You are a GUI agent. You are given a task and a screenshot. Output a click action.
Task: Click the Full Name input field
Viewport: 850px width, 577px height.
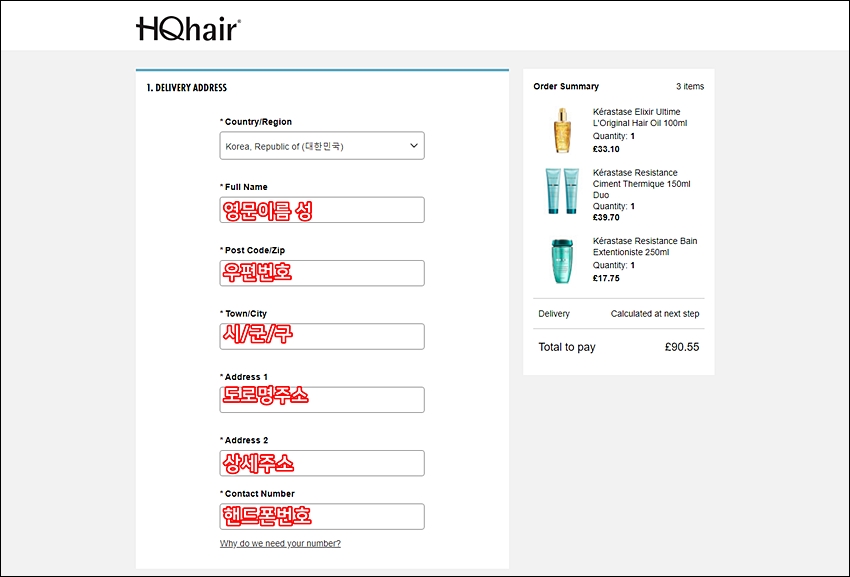click(322, 210)
